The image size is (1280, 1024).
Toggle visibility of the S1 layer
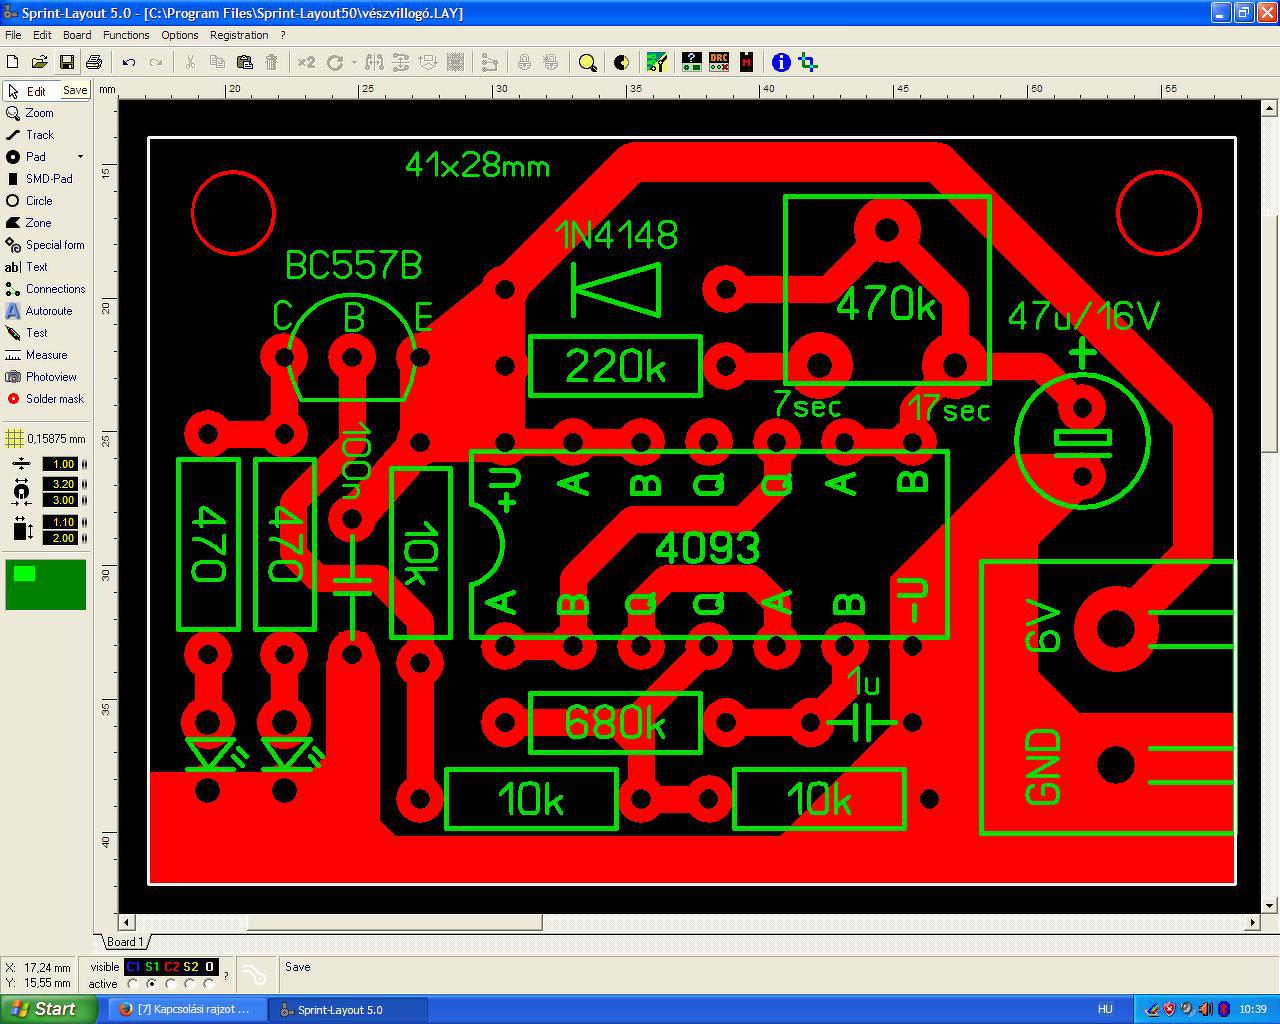click(x=152, y=967)
